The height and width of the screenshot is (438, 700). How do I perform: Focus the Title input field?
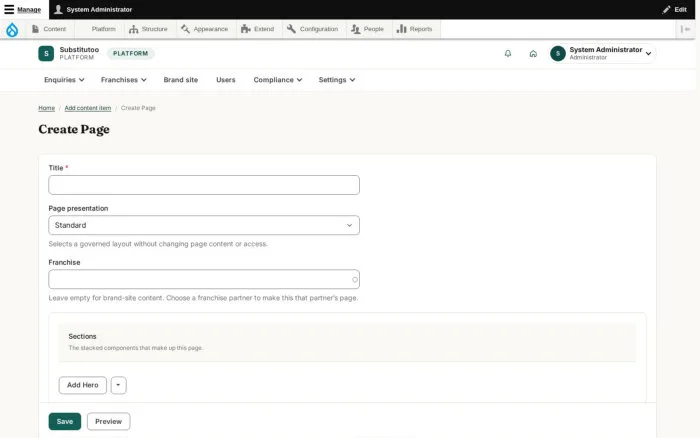pyautogui.click(x=204, y=185)
